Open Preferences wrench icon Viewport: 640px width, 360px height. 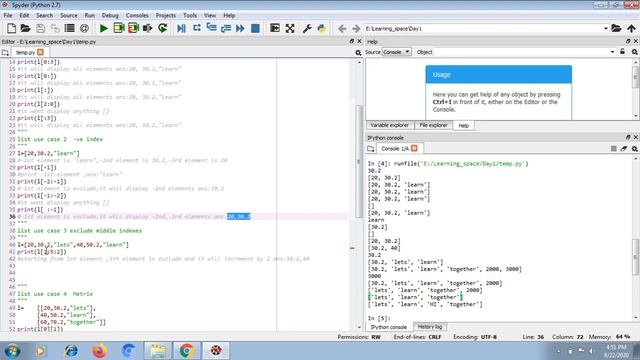point(307,28)
